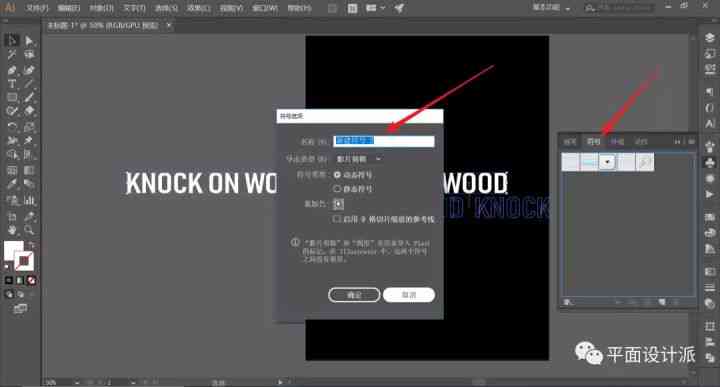Select the Paintbrush tool

click(29, 97)
